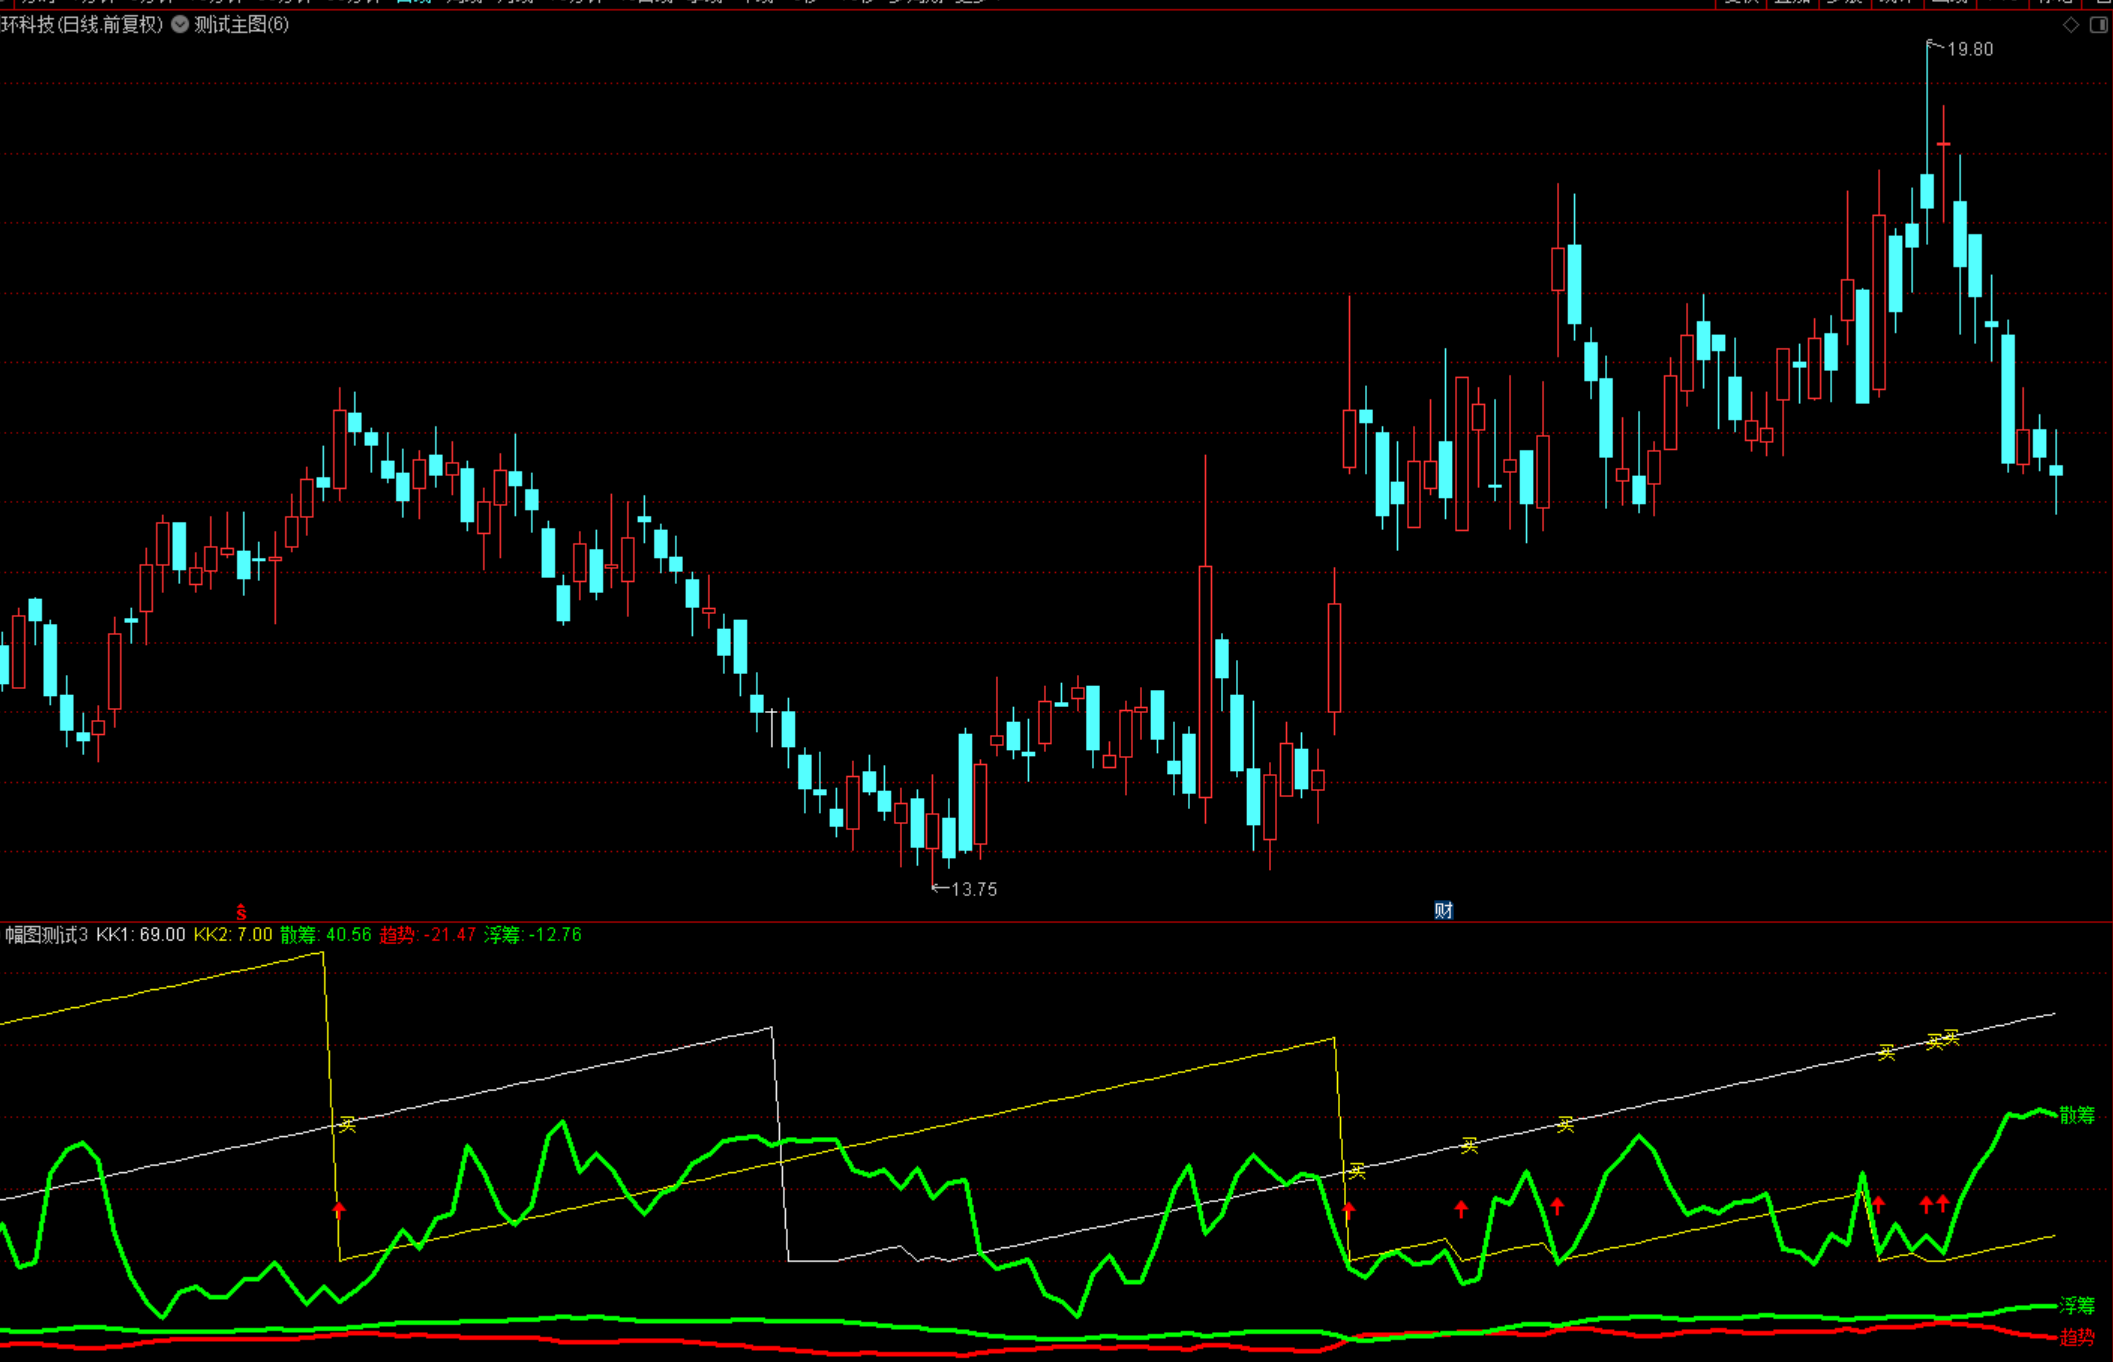The height and width of the screenshot is (1362, 2113).
Task: Click the diamond icon at top right
Action: pos(2071,25)
